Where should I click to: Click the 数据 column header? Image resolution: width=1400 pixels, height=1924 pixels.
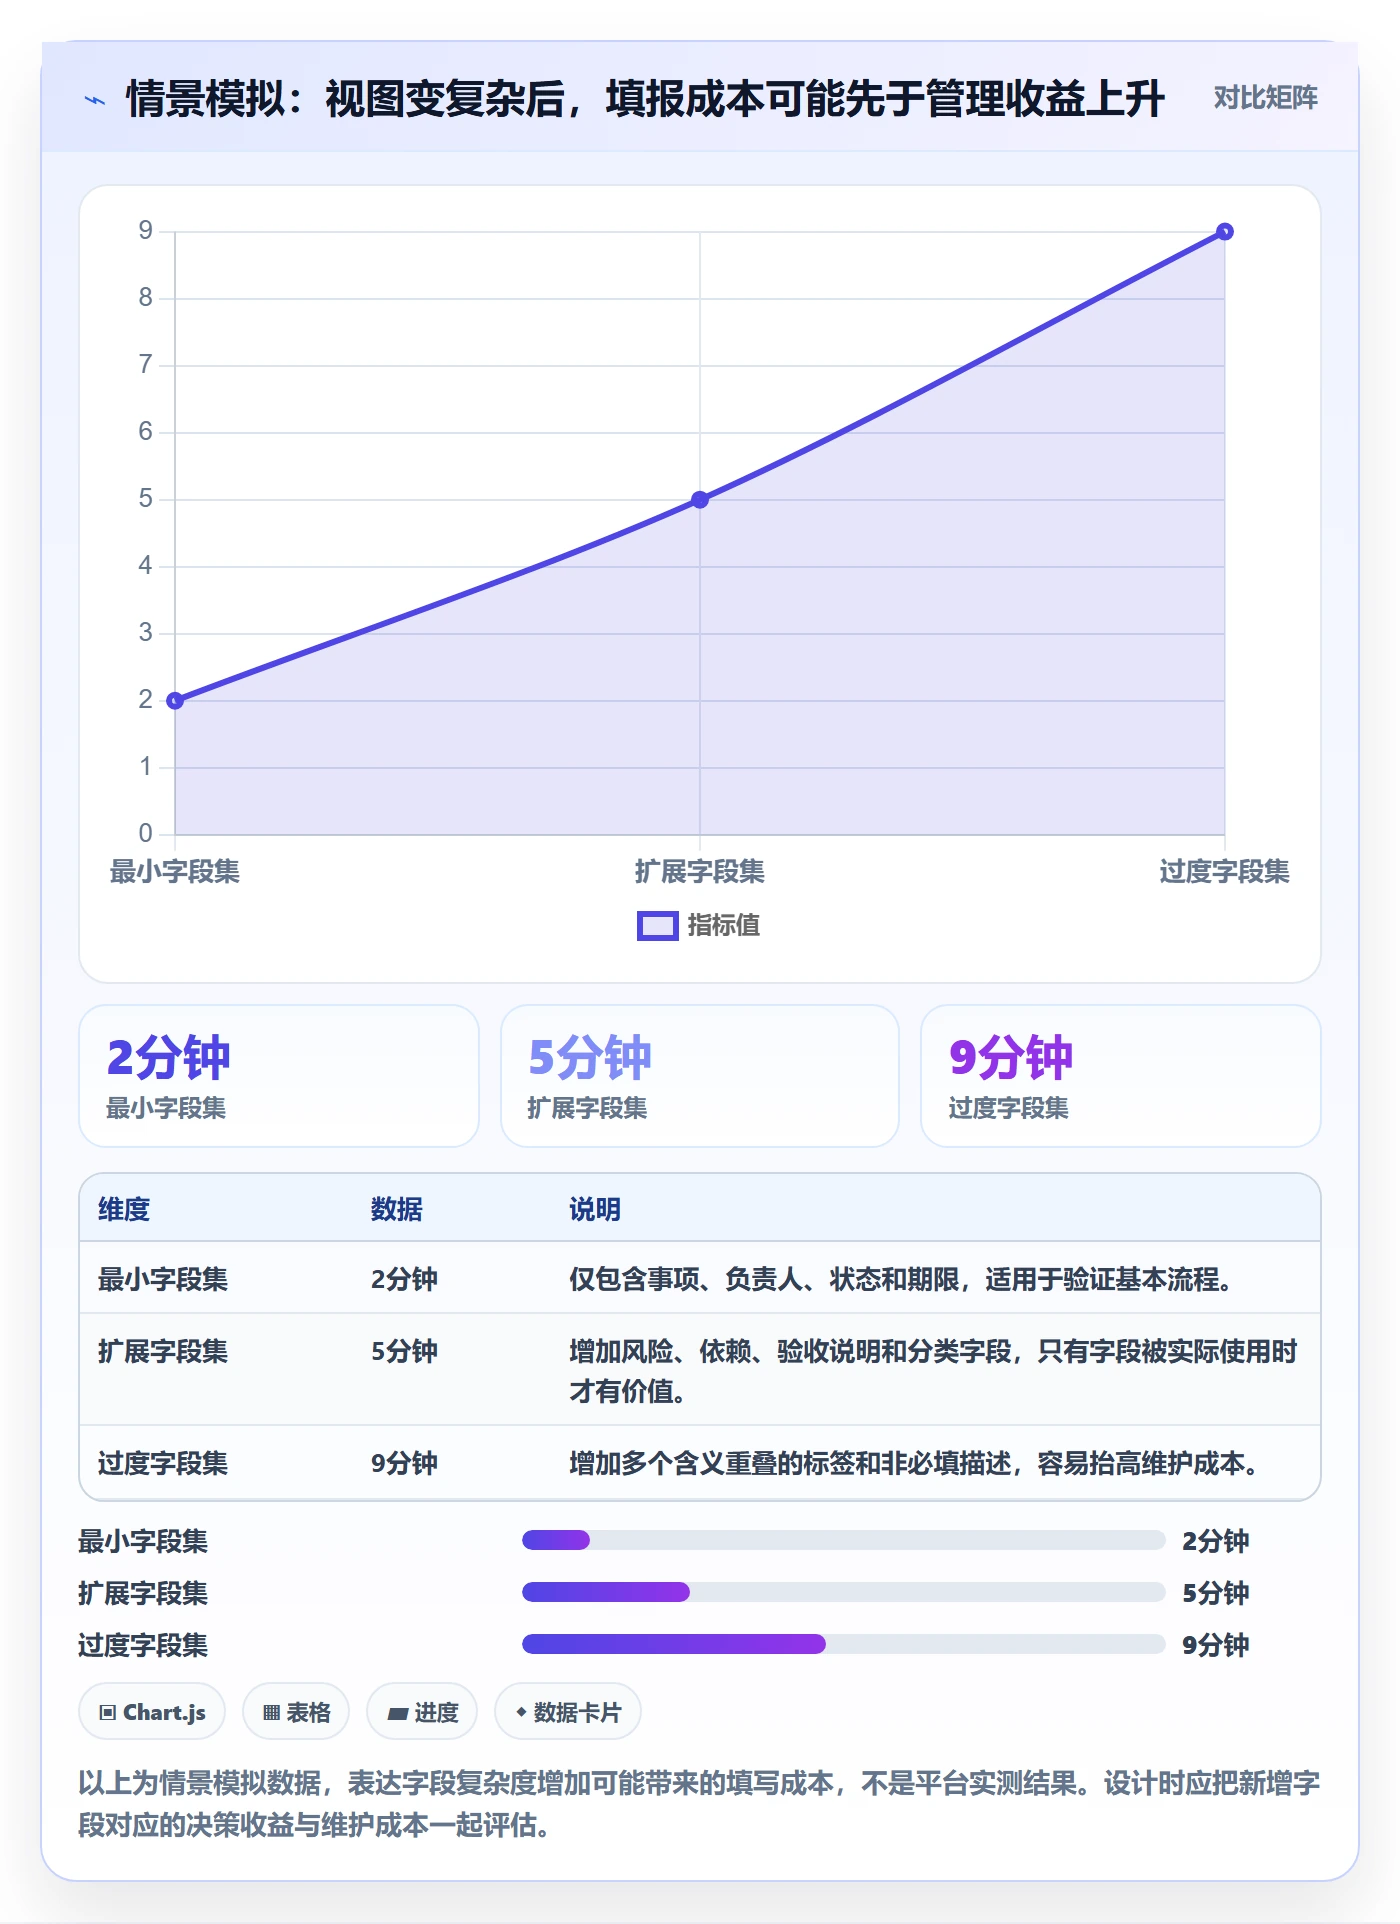coord(397,1209)
